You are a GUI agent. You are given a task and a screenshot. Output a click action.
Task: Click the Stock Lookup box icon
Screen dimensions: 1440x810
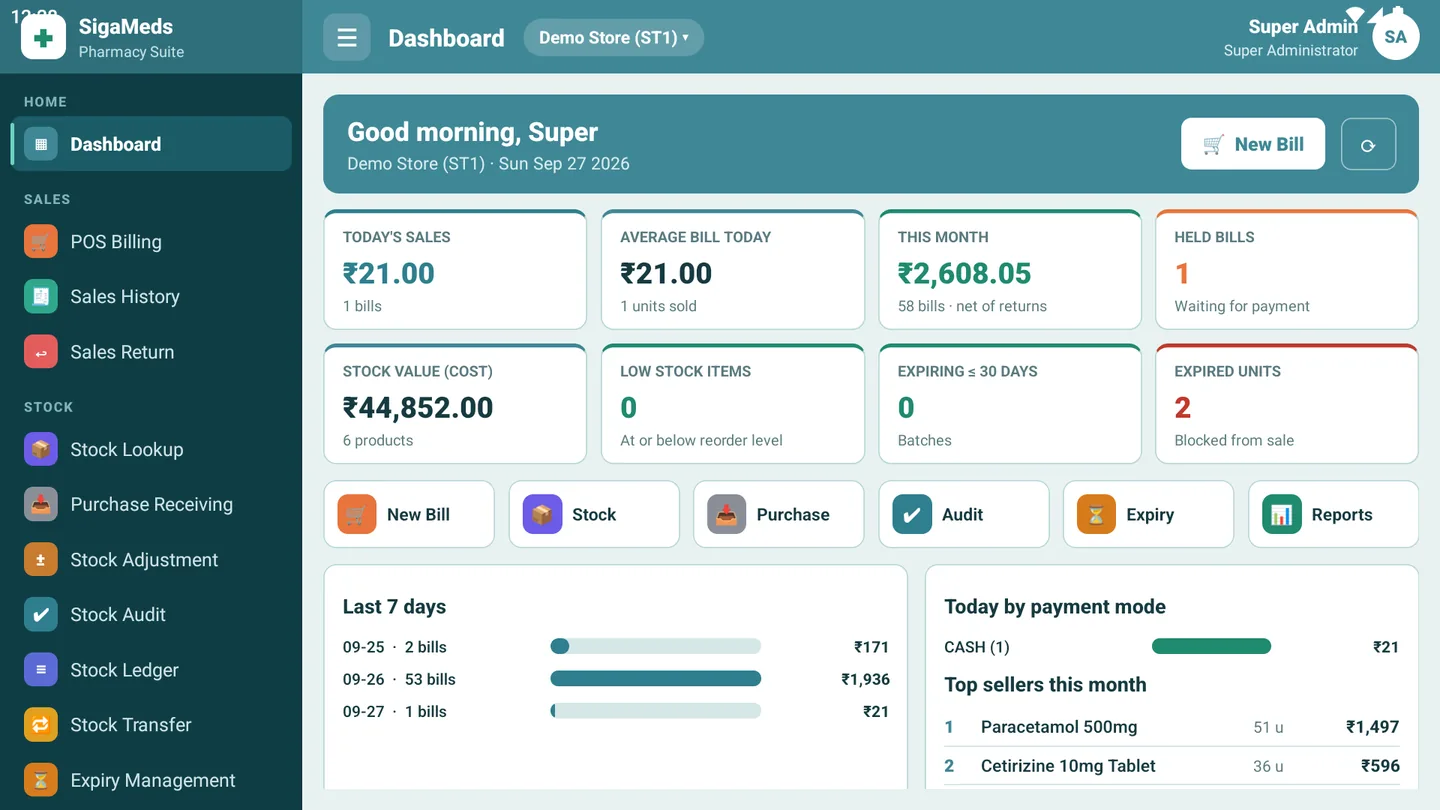pyautogui.click(x=41, y=450)
